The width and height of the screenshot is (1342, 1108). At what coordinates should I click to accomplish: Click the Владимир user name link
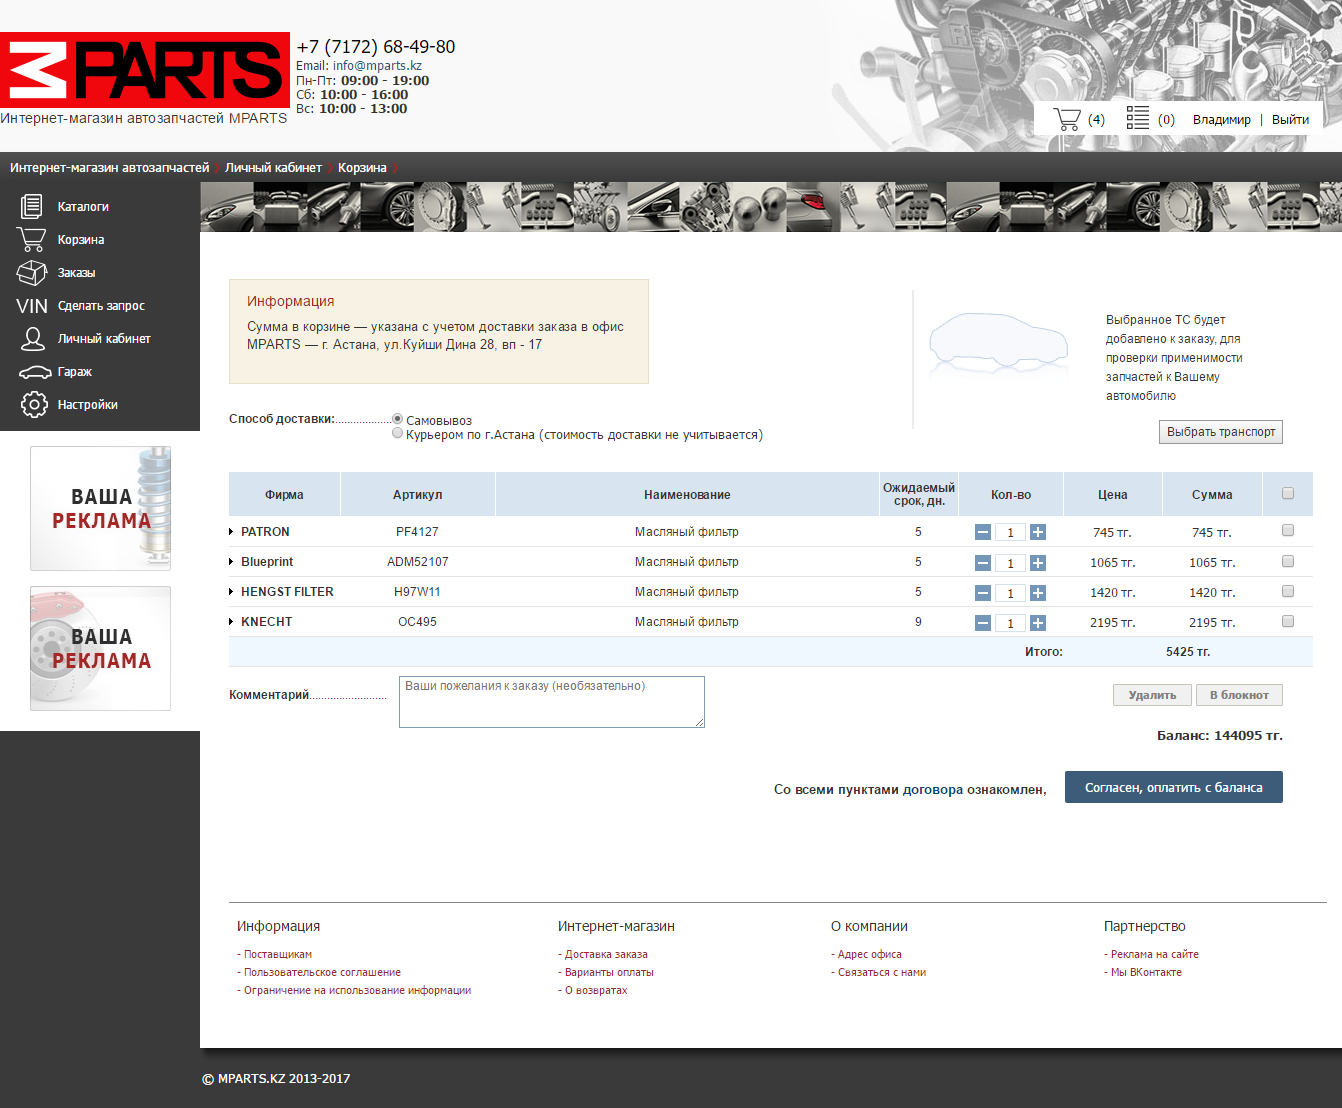[x=1221, y=119]
